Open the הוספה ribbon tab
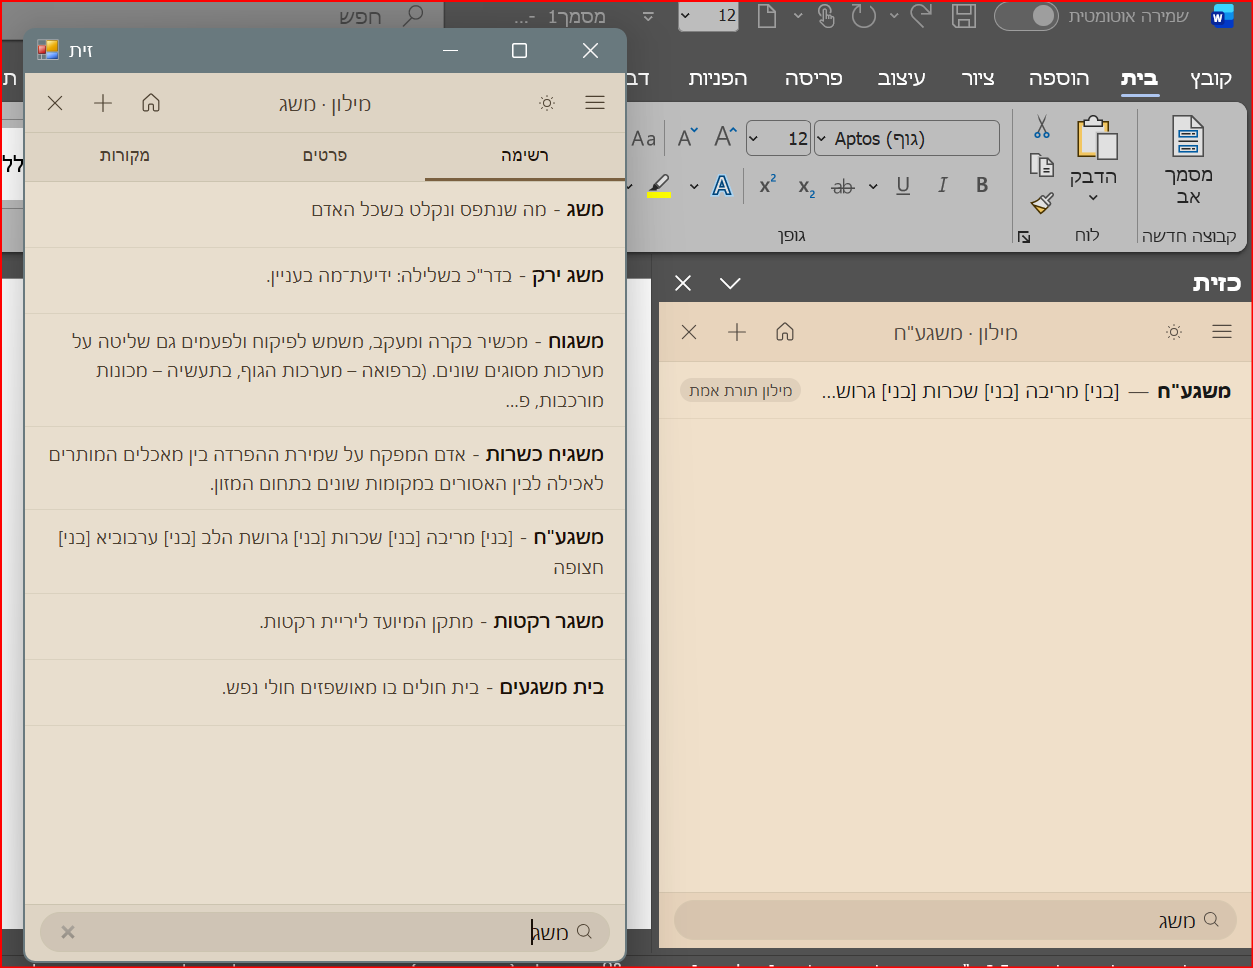 1058,79
